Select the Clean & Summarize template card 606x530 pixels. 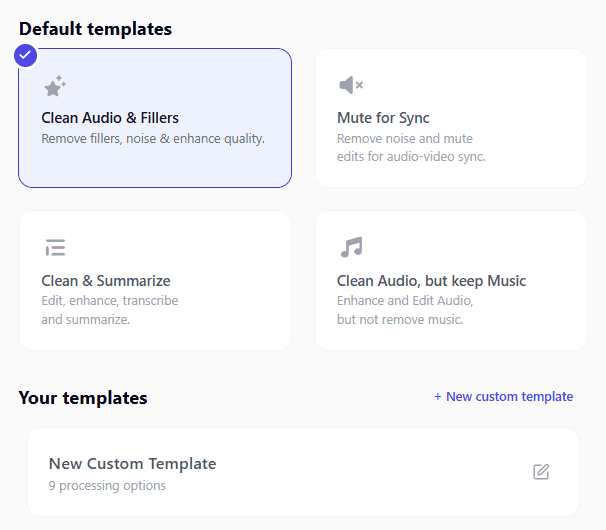click(155, 281)
